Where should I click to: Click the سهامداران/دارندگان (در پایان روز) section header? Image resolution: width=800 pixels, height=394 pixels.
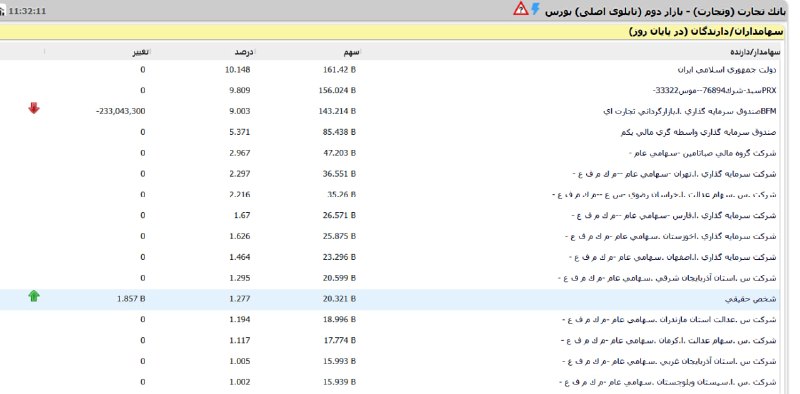(x=706, y=32)
